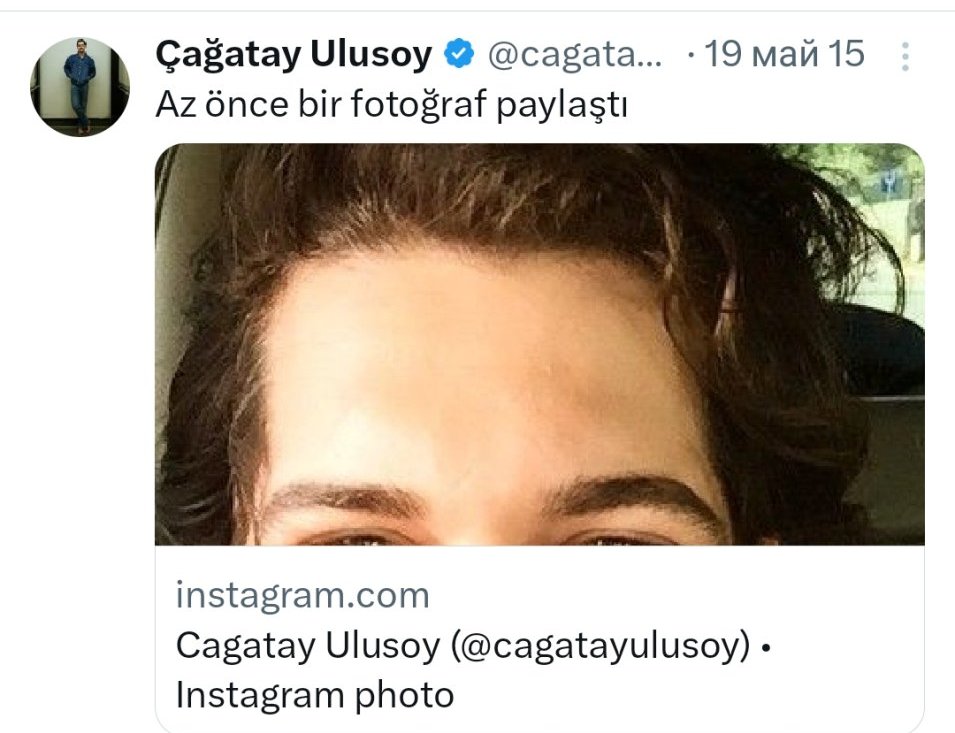Open Çağatay Ulusoy's profile avatar
The image size is (955, 733).
click(80, 86)
